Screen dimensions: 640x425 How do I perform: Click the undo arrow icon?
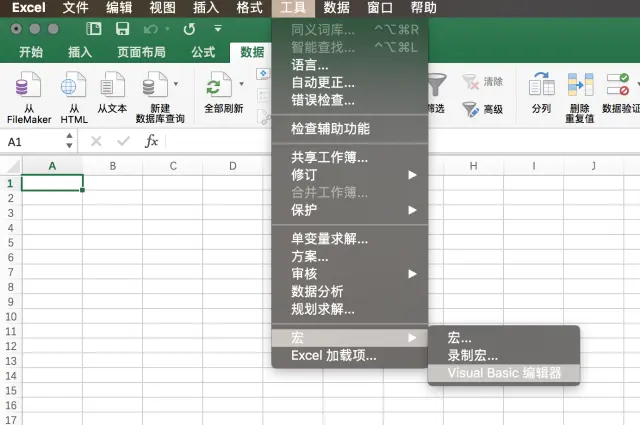point(151,29)
